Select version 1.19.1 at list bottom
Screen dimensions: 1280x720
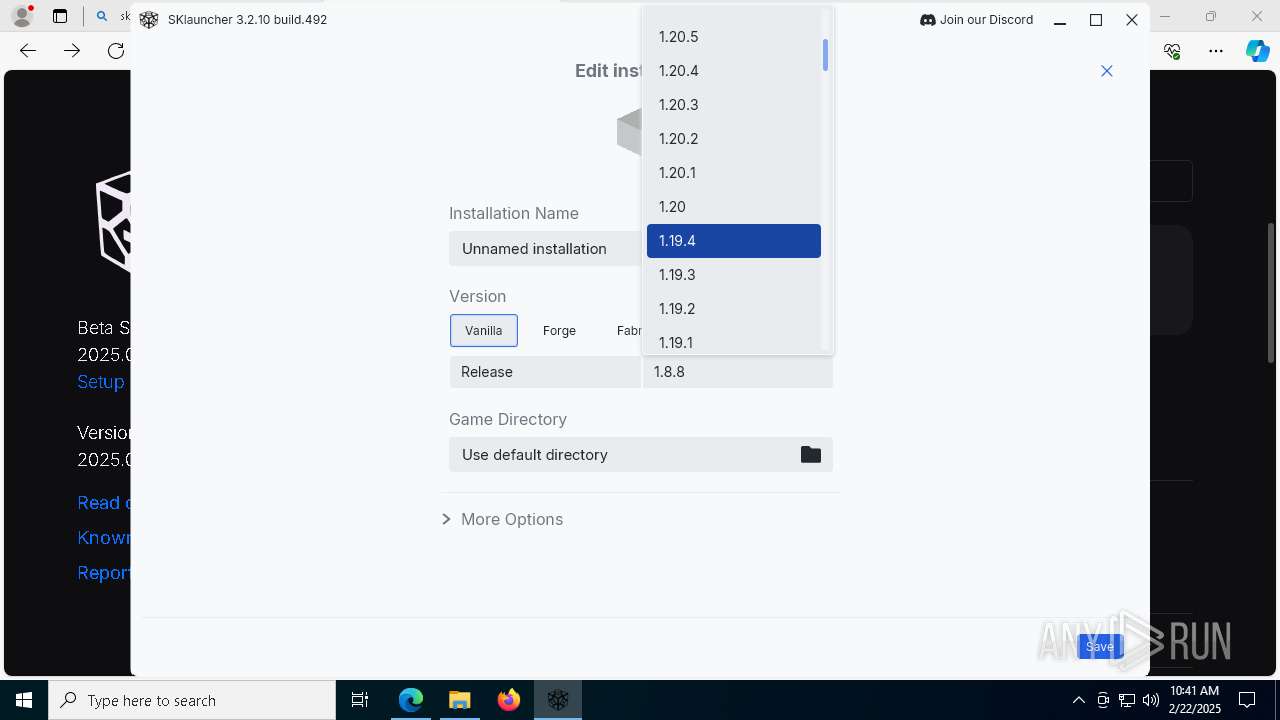click(x=733, y=341)
